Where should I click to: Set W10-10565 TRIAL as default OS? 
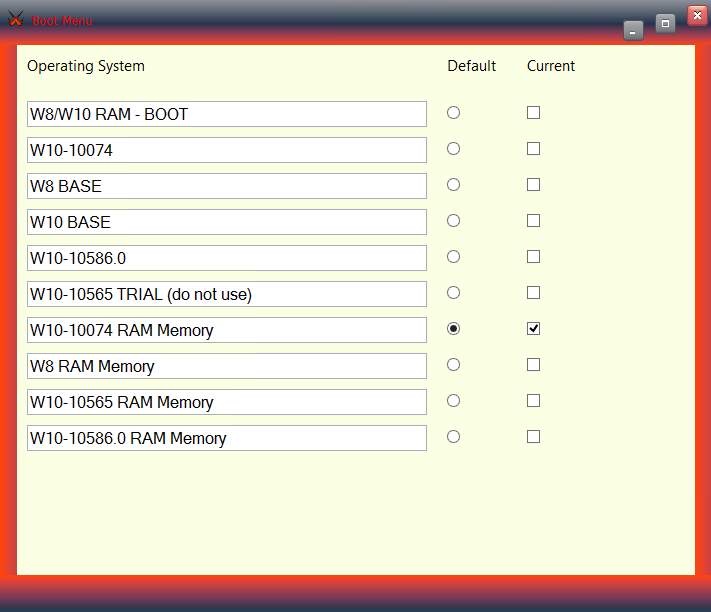click(453, 293)
